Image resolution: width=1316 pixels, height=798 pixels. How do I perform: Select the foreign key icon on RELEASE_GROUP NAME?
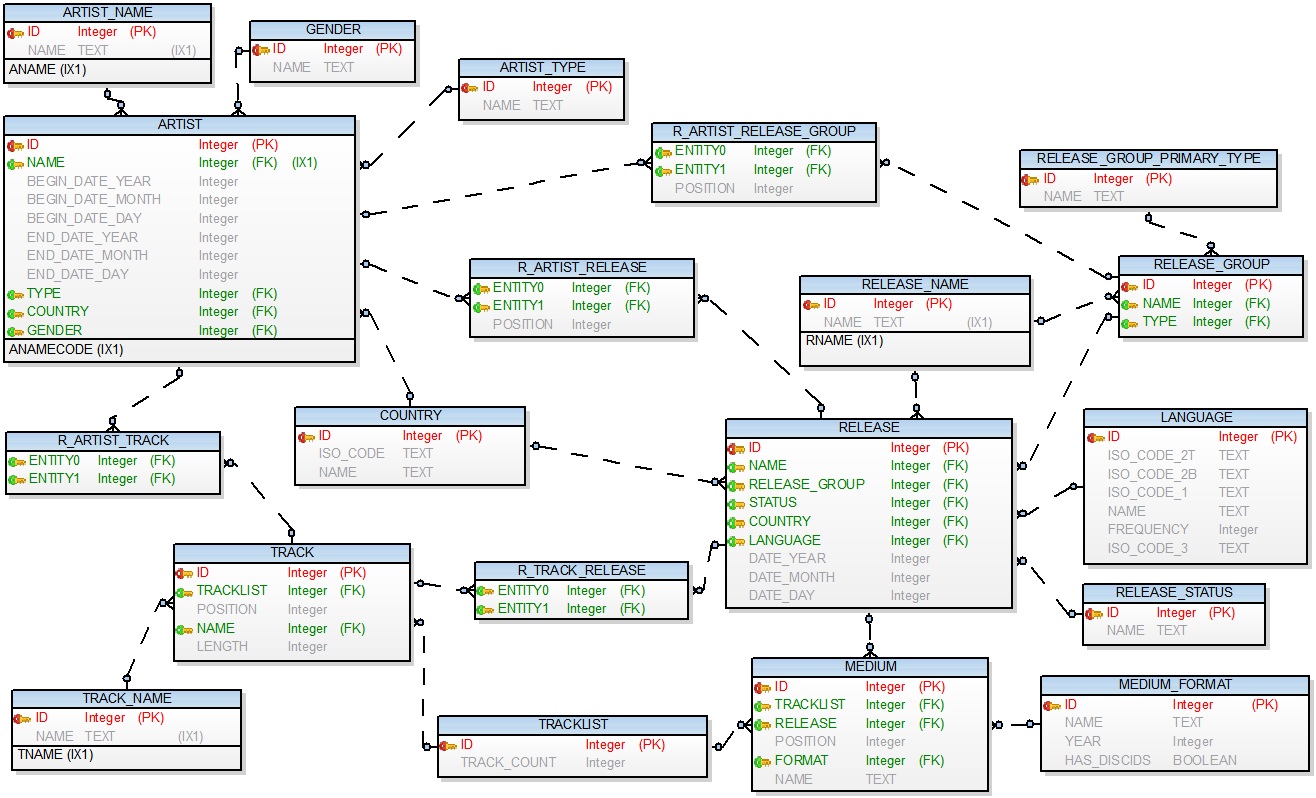click(x=1131, y=303)
